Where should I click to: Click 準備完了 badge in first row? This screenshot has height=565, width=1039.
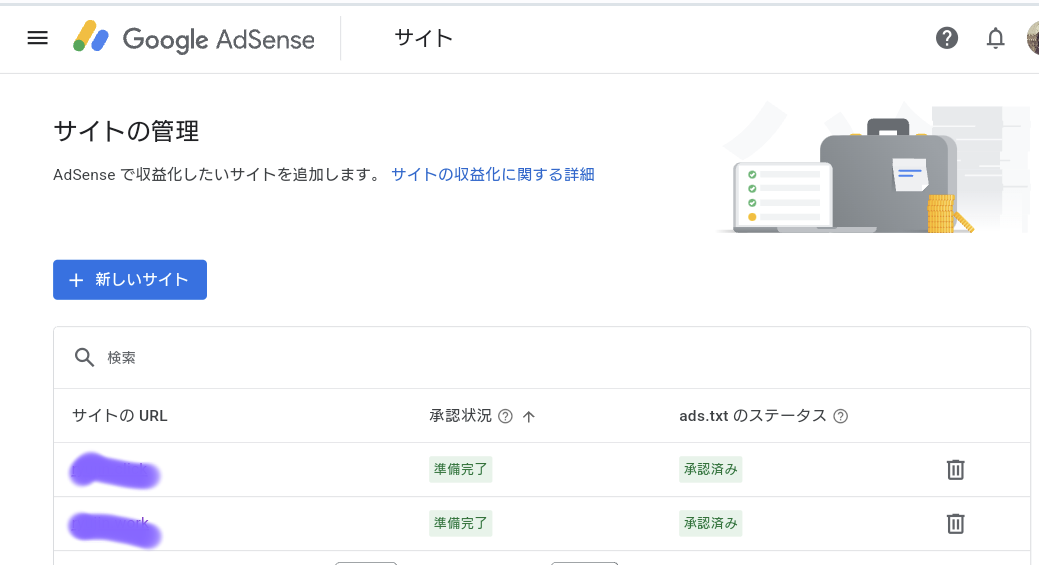[x=461, y=470]
